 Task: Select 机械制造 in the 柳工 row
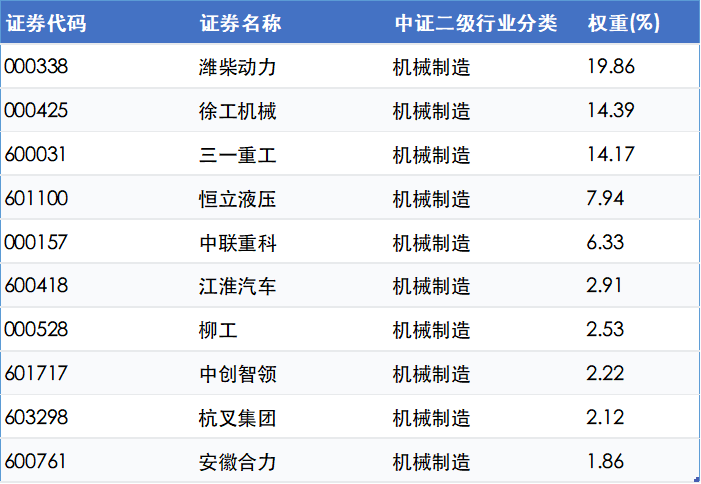pos(431,330)
